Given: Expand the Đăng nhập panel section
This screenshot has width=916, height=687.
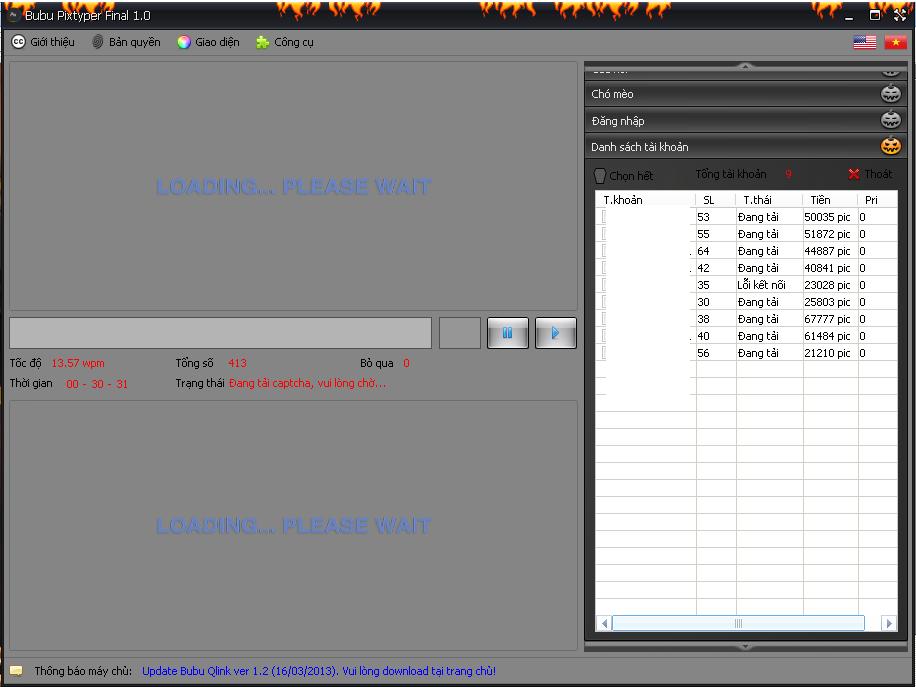Looking at the screenshot, I should (746, 120).
